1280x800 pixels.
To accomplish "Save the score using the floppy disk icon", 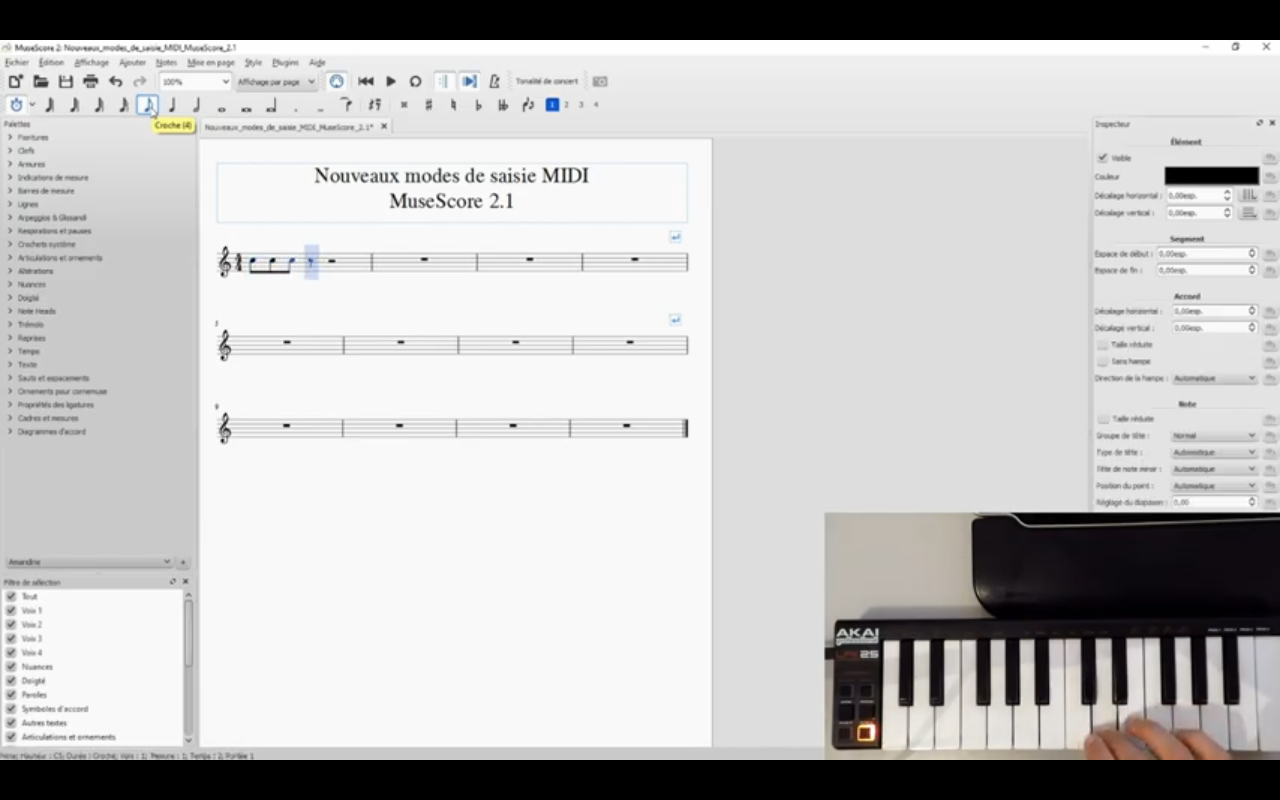I will [x=66, y=81].
